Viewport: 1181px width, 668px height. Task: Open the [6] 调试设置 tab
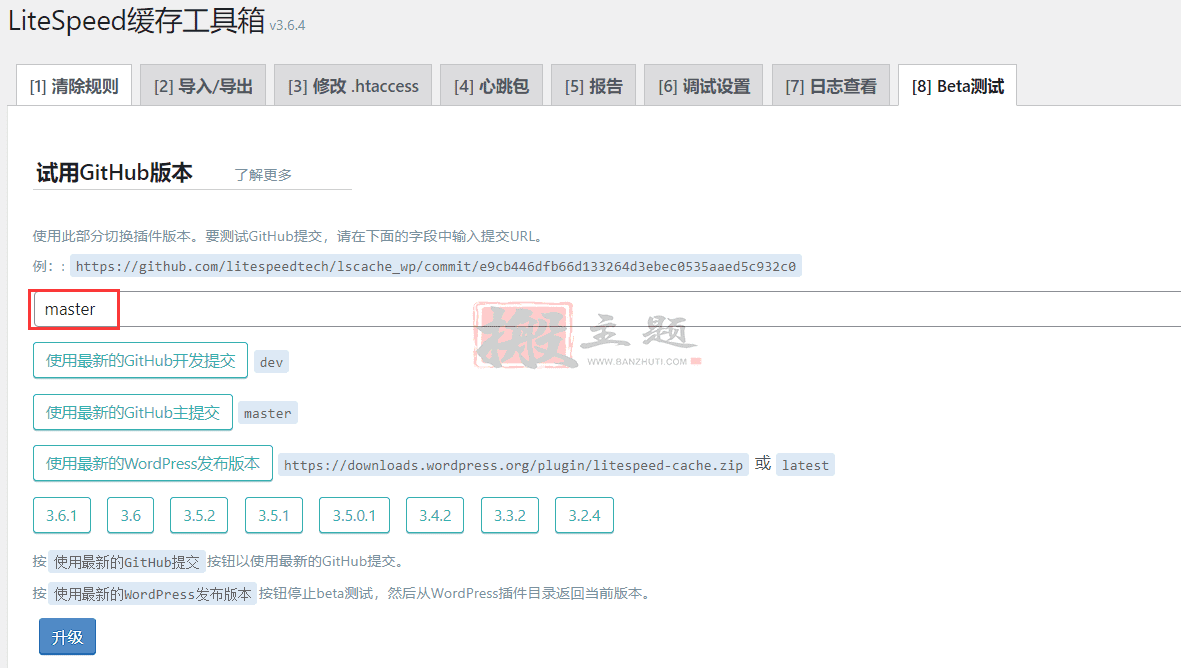[703, 86]
